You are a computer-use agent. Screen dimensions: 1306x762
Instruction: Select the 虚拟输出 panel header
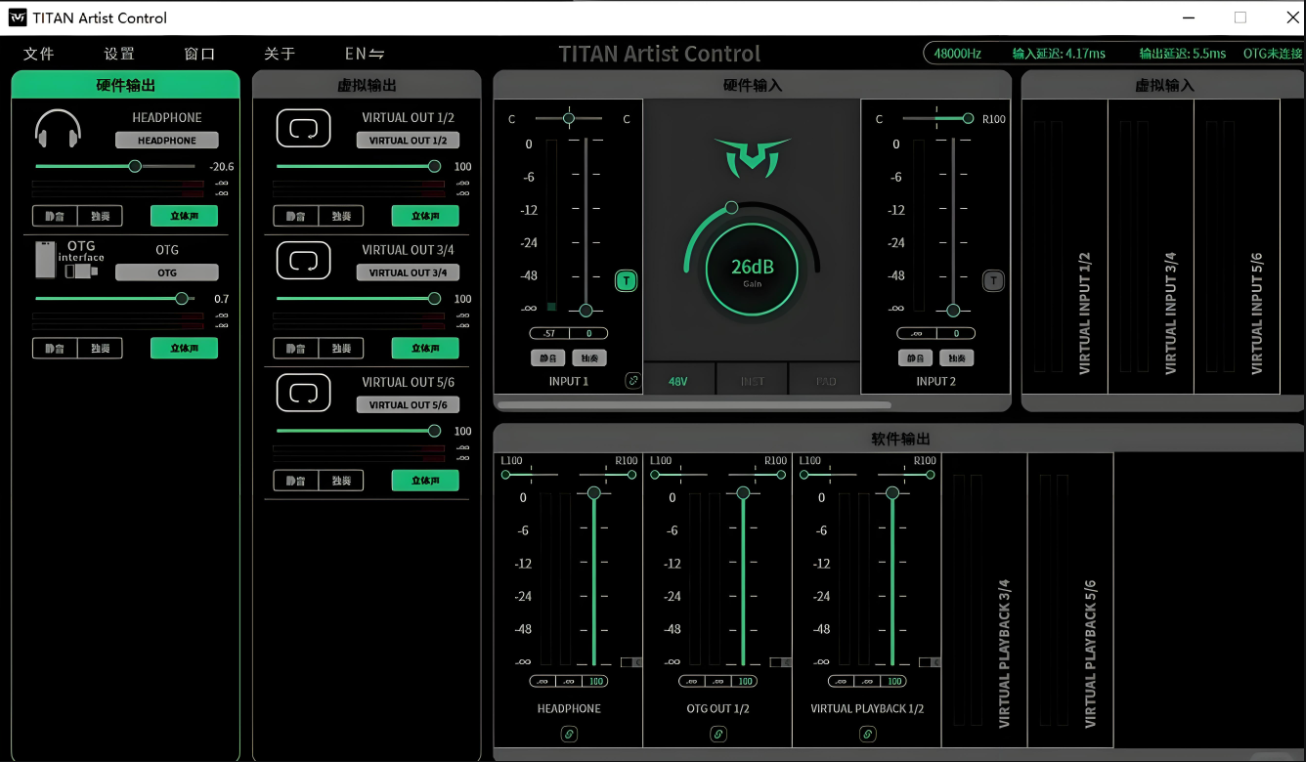point(367,85)
